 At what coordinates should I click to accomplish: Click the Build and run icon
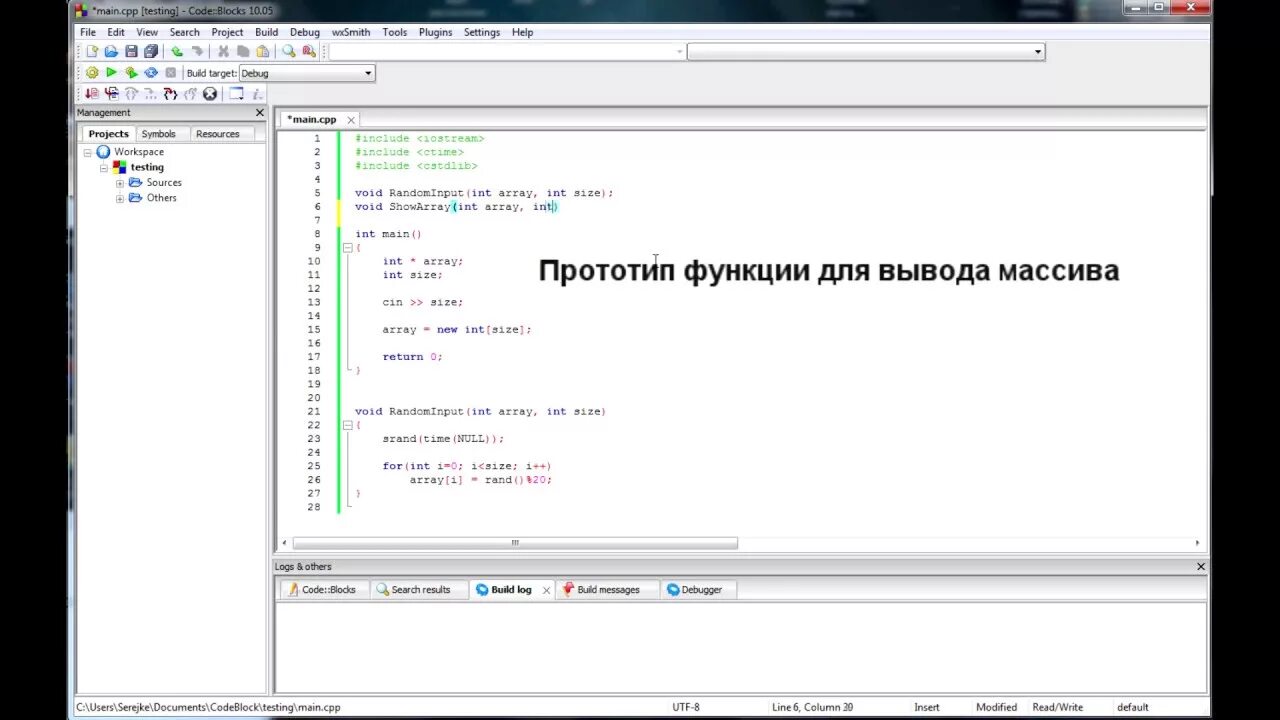click(131, 73)
